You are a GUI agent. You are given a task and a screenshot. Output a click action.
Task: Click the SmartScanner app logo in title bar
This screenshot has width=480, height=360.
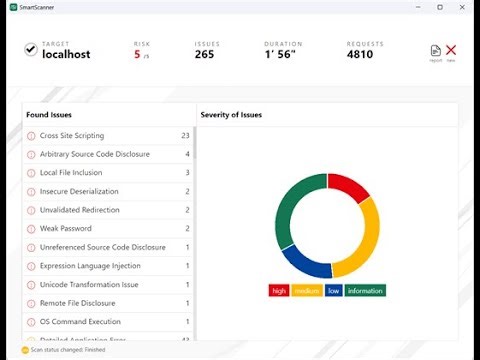[x=13, y=7]
